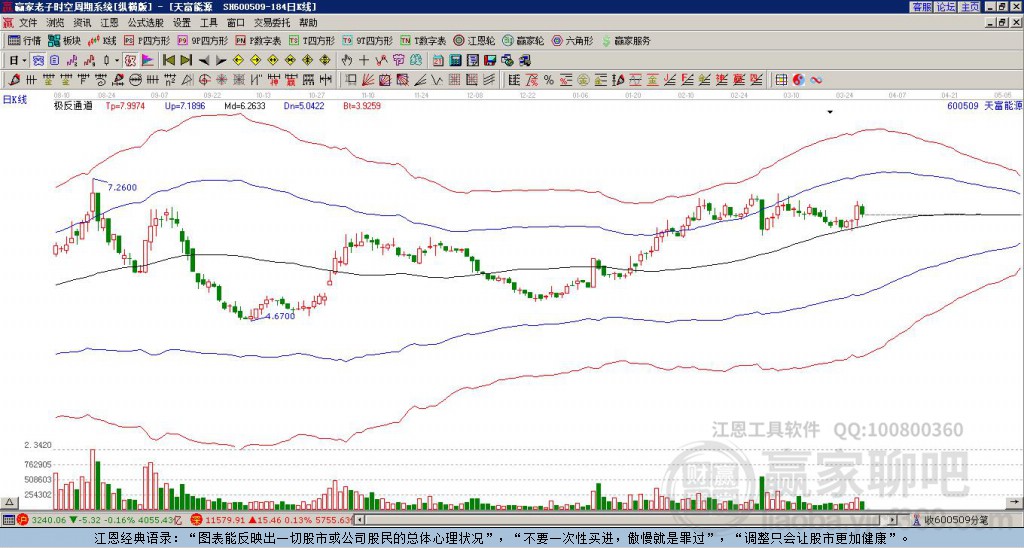The image size is (1024, 548).
Task: Click the horizontal scrollbar left arrow
Action: [x=359, y=520]
